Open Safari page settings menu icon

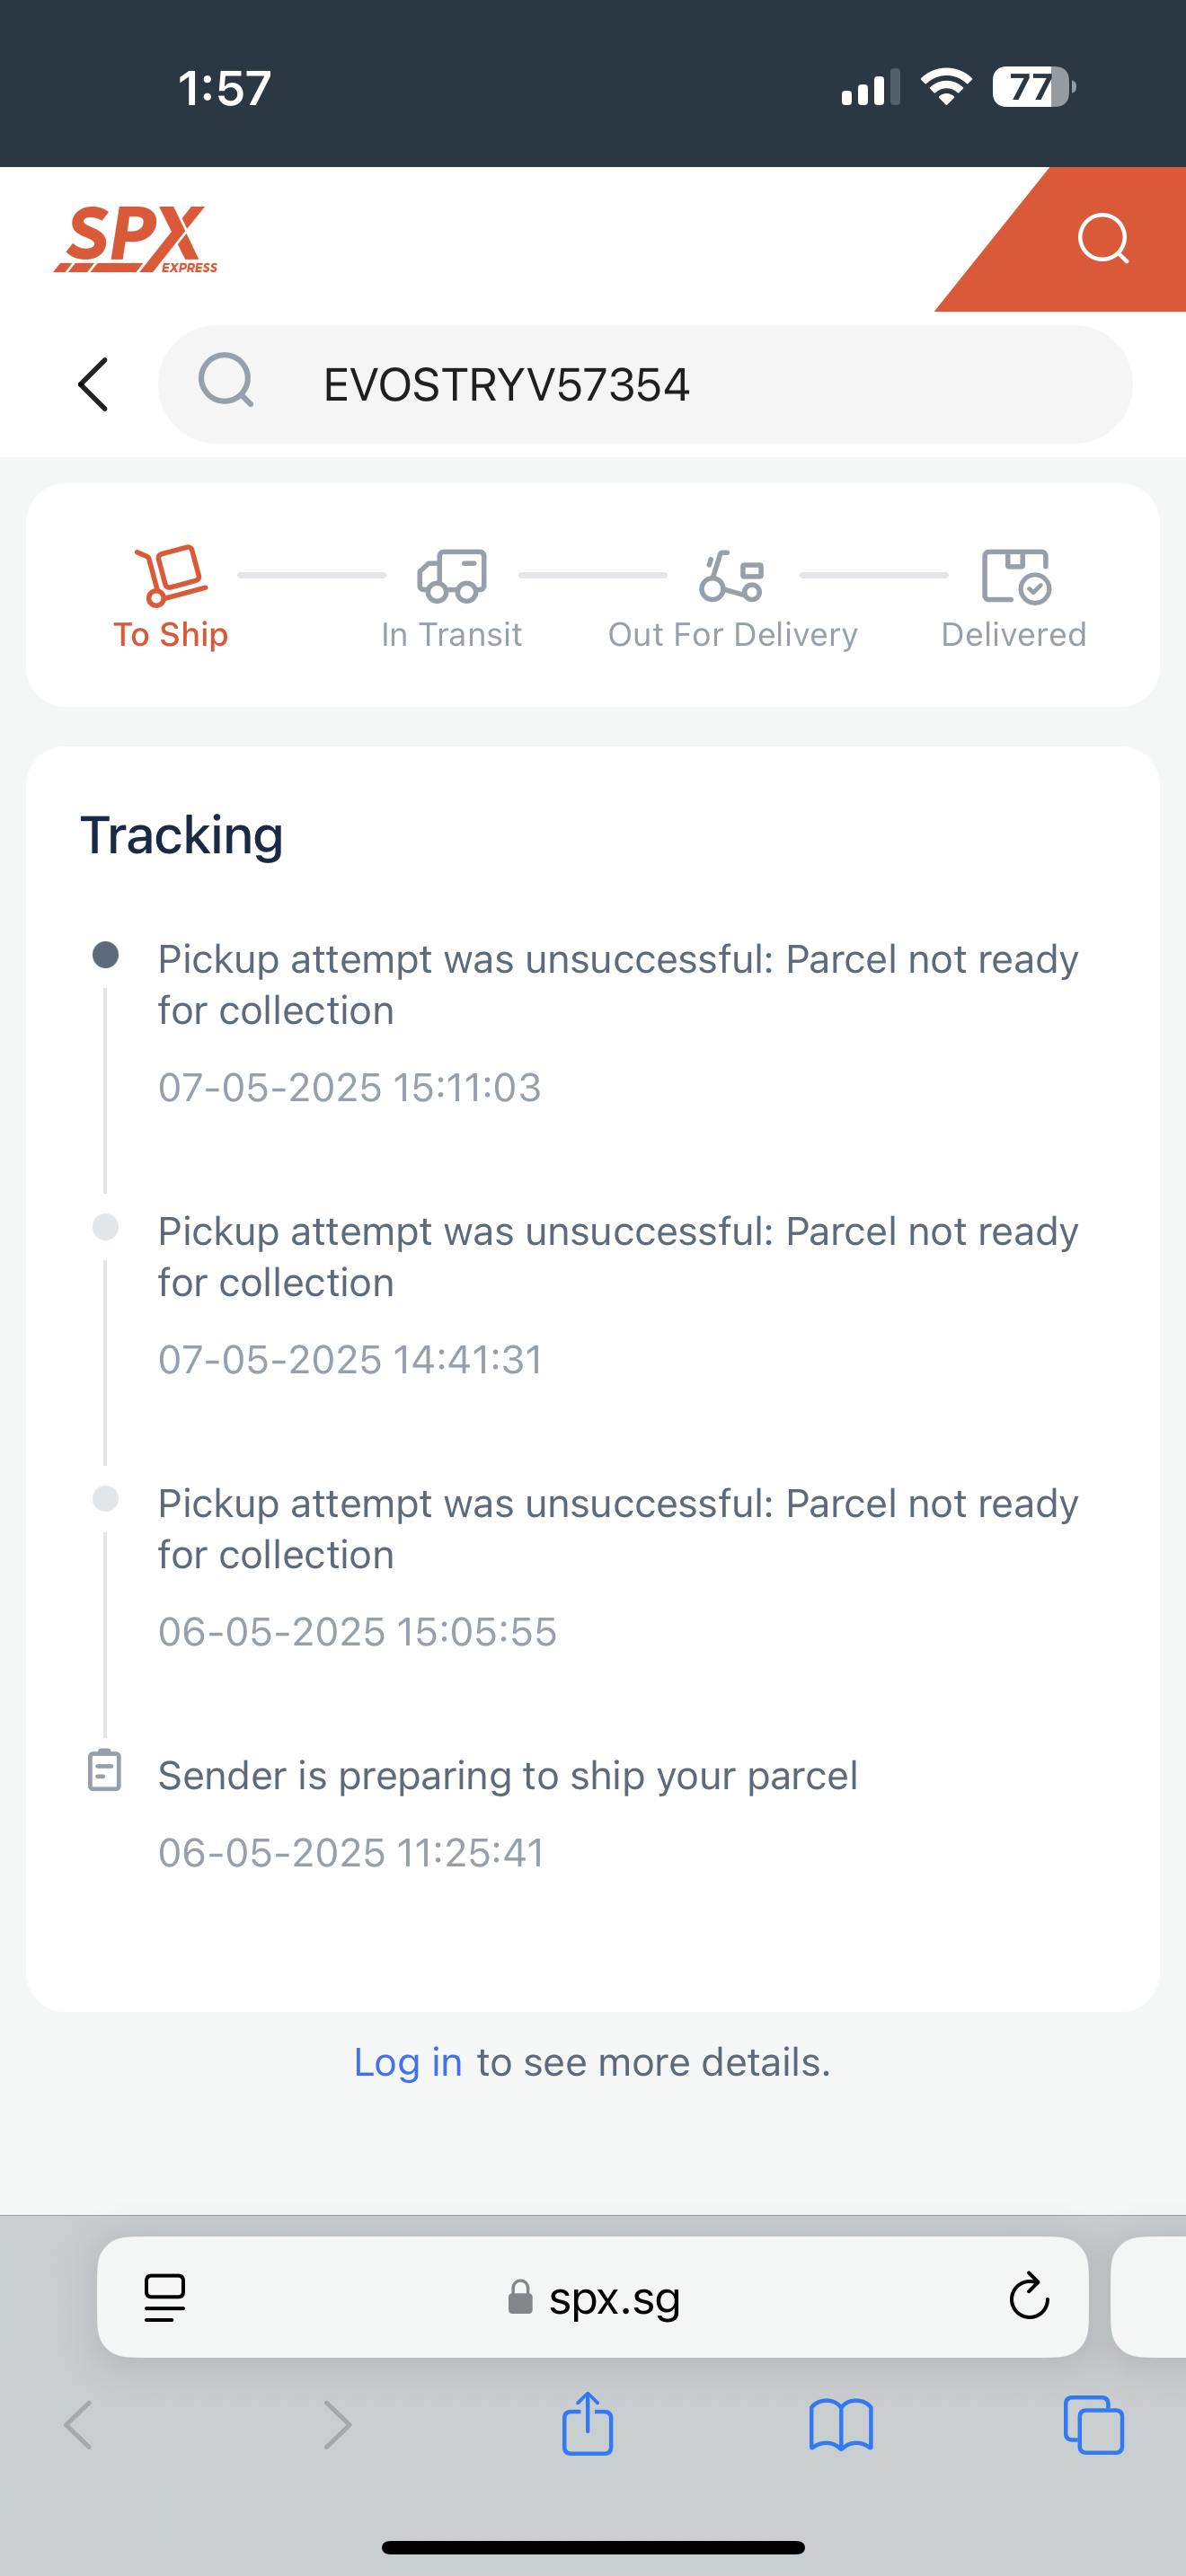tap(165, 2297)
